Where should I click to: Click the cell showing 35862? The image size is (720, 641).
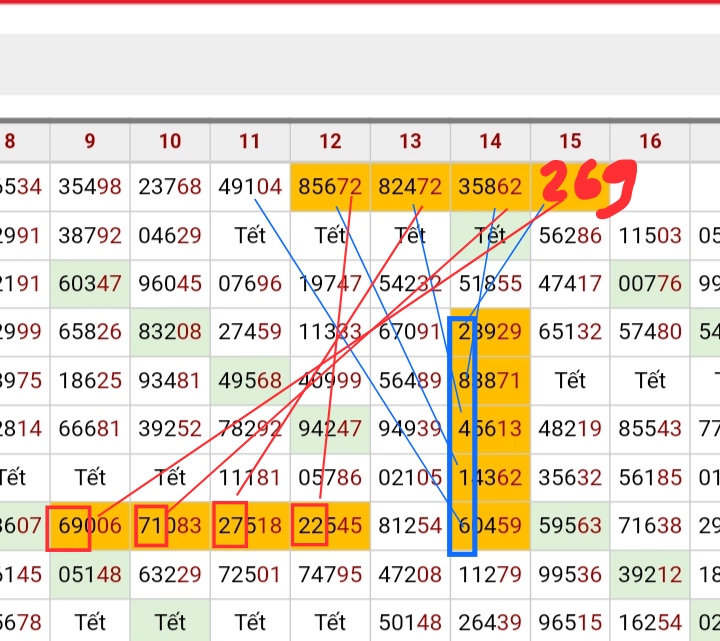[490, 186]
